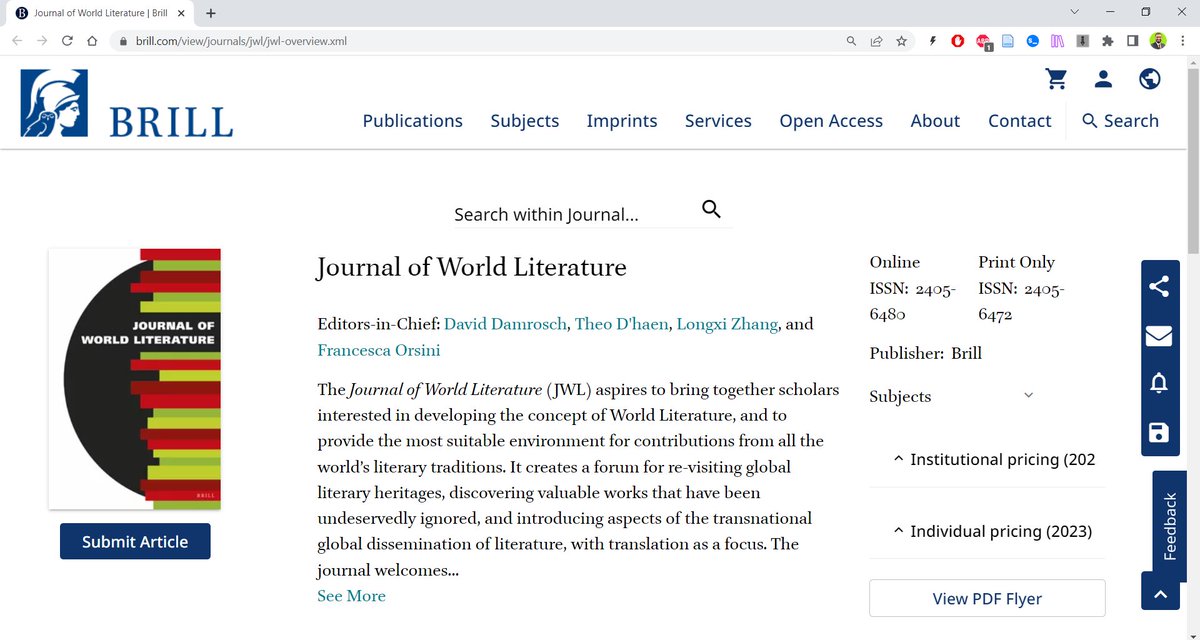1200x640 pixels.
Task: Open the extensions puzzle piece menu
Action: click(x=1108, y=41)
